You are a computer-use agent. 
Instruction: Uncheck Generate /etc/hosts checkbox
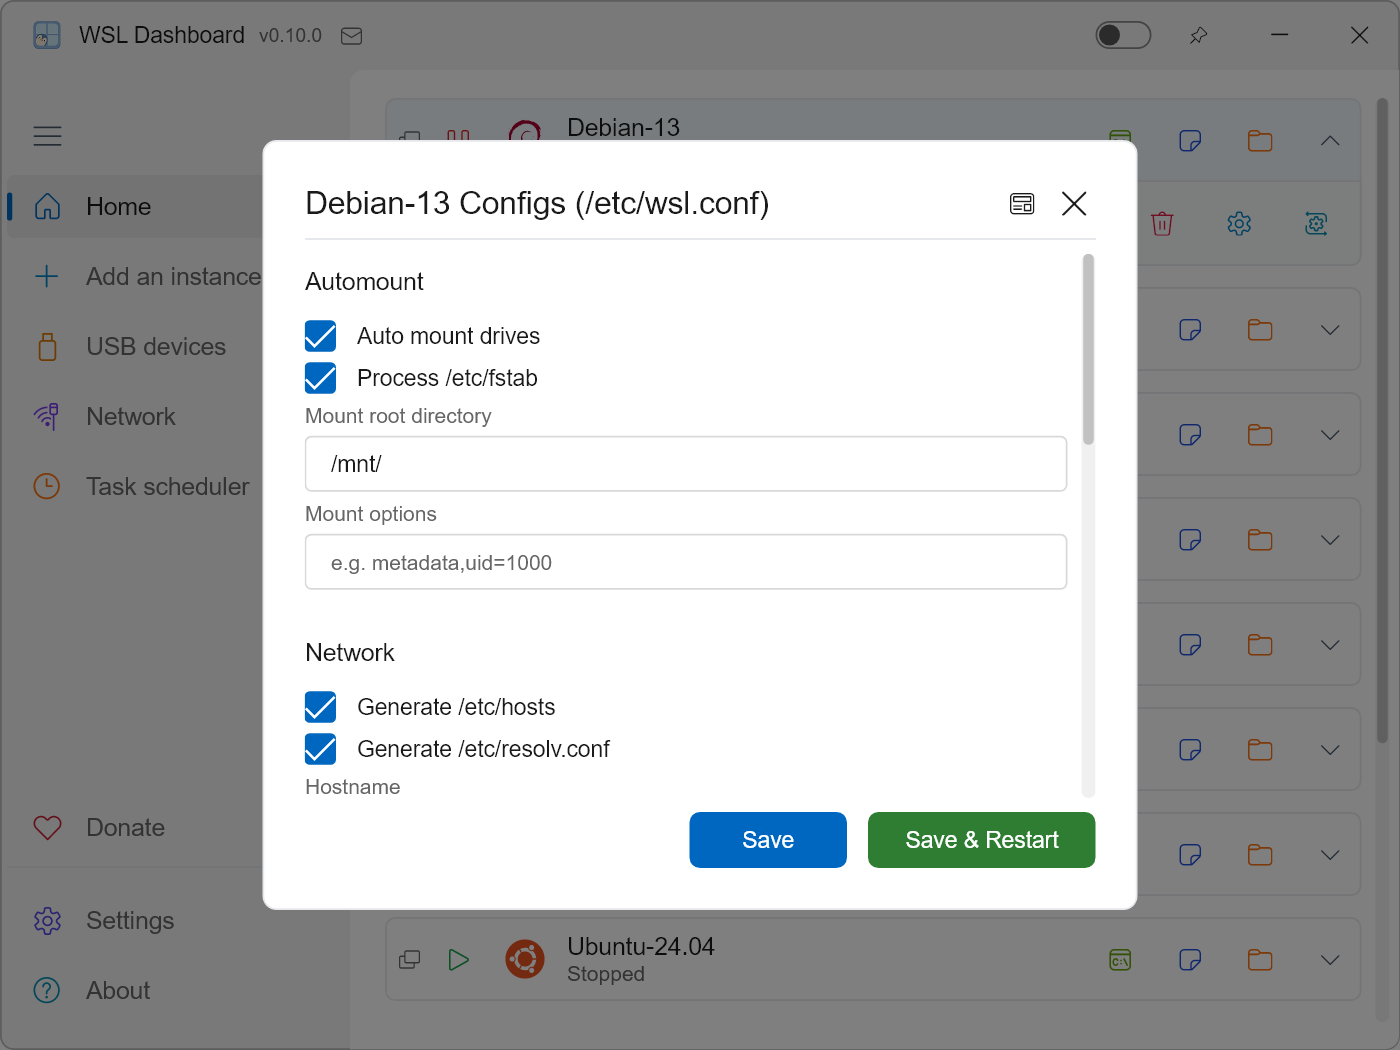tap(321, 707)
